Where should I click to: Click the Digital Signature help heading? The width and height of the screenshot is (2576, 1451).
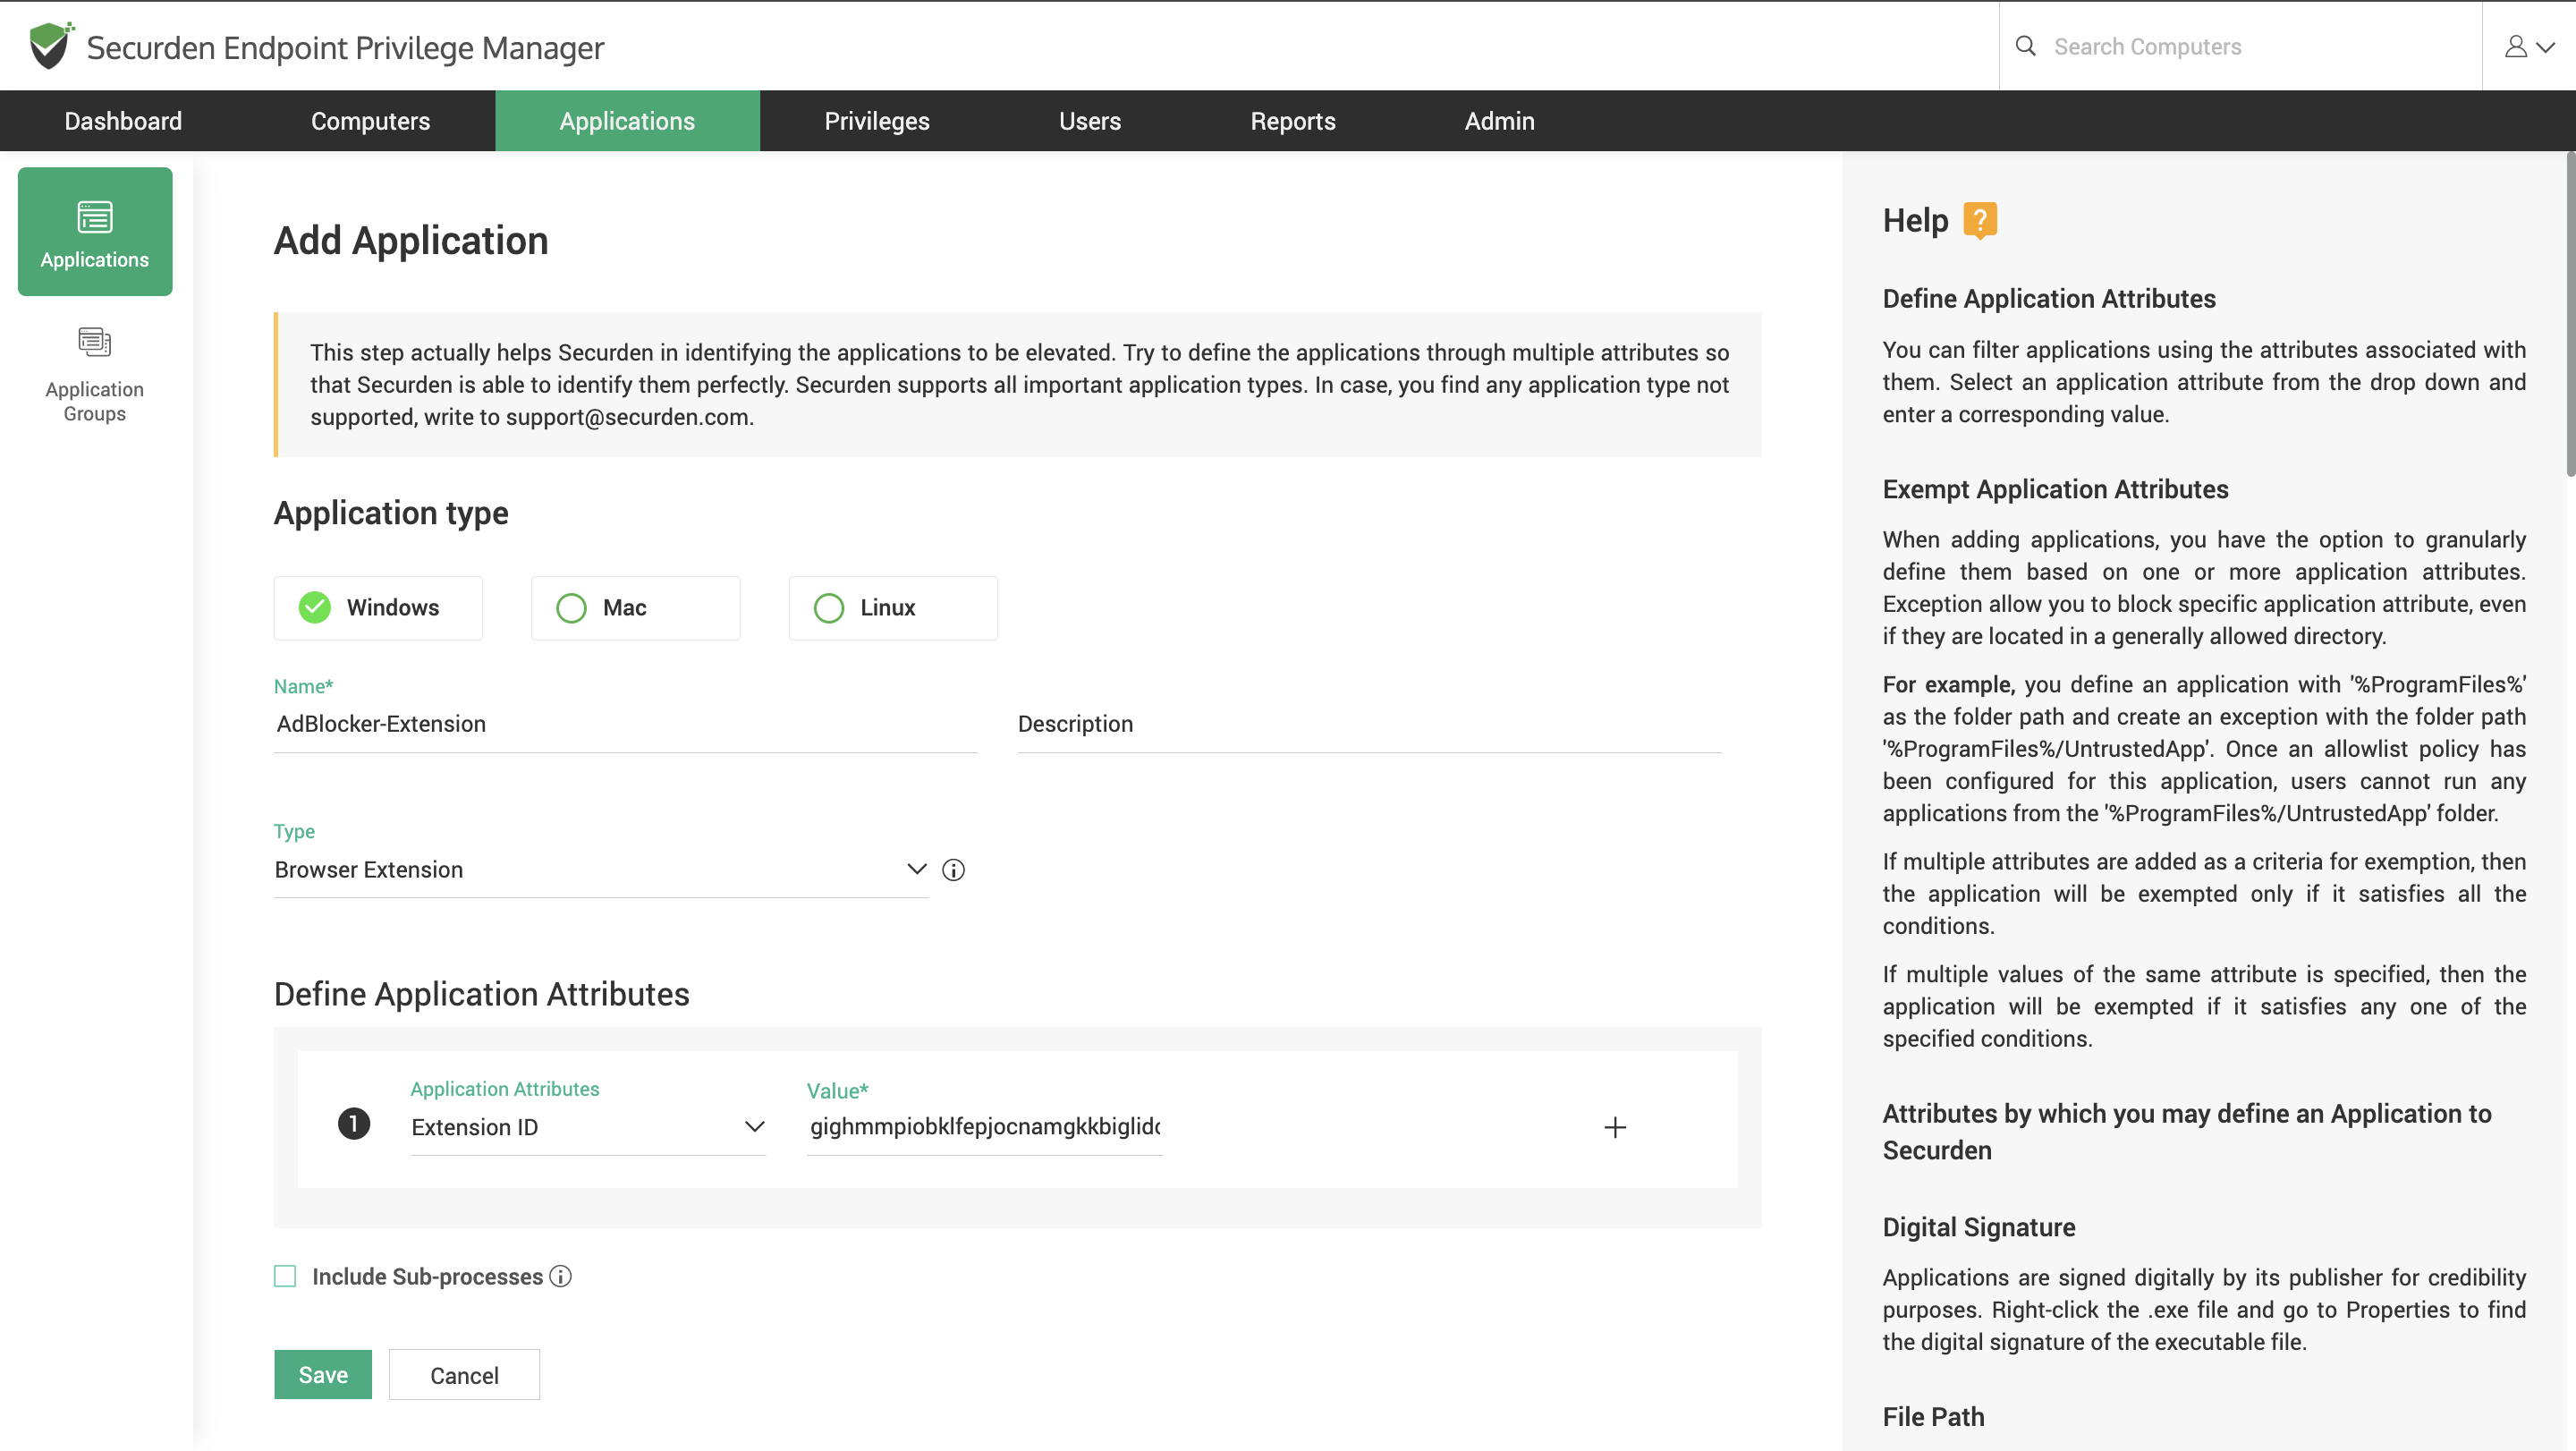pos(1979,1227)
